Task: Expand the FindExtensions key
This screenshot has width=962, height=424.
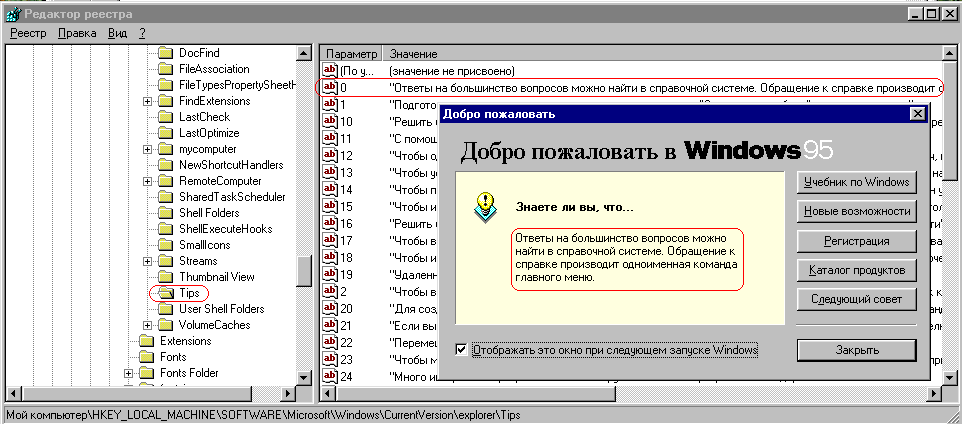Action: pyautogui.click(x=147, y=101)
